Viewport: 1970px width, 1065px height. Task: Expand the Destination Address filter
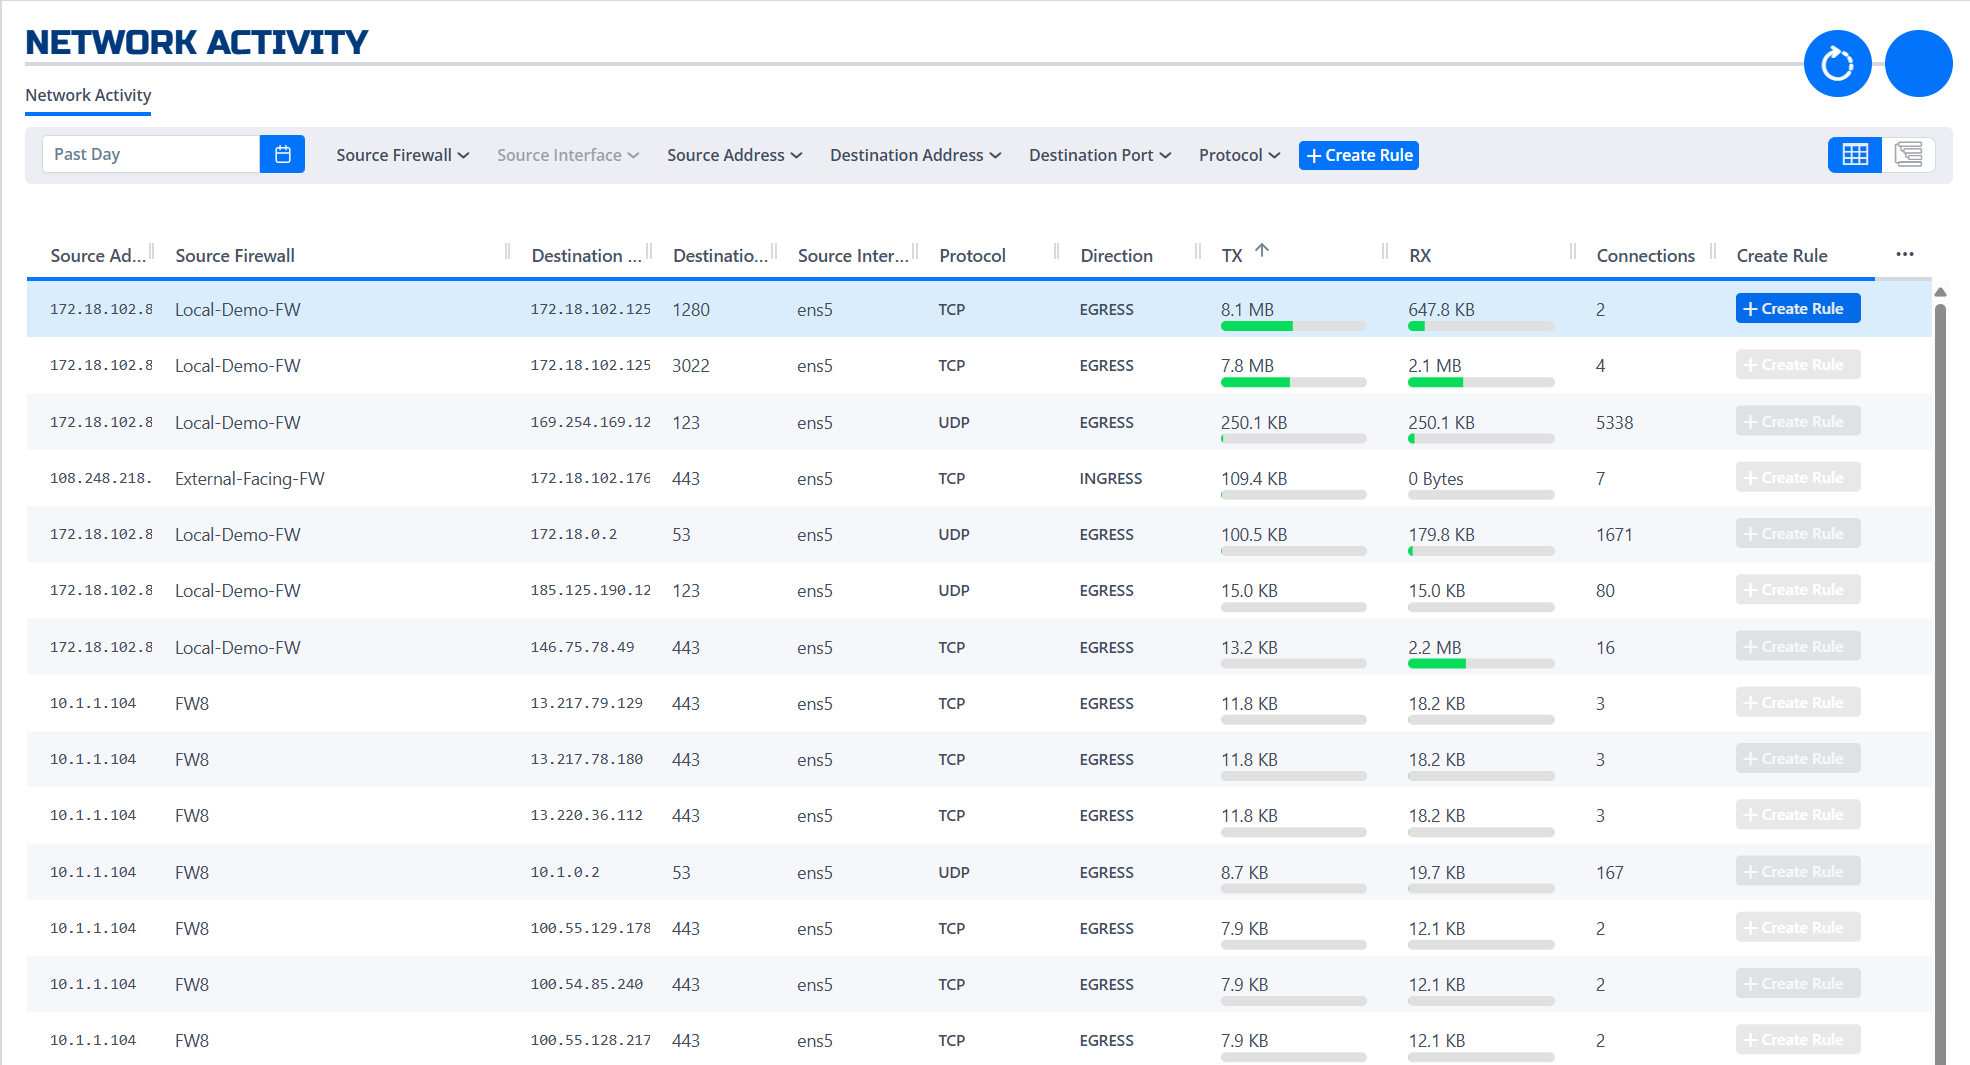(915, 155)
